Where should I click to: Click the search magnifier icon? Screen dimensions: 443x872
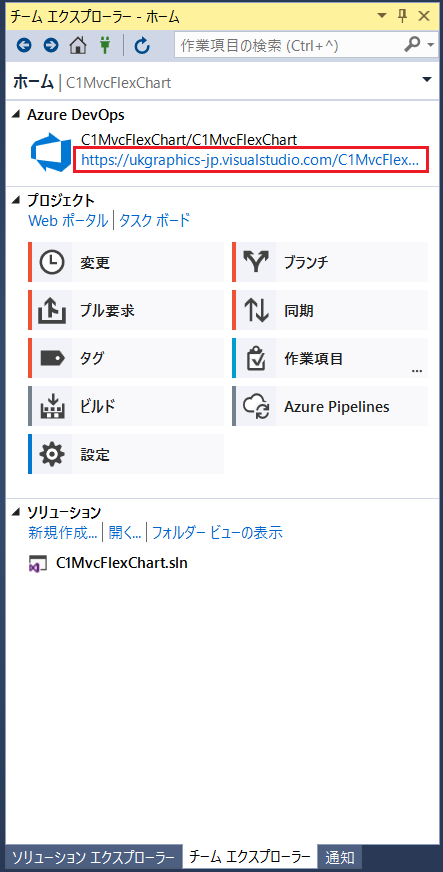pyautogui.click(x=412, y=44)
